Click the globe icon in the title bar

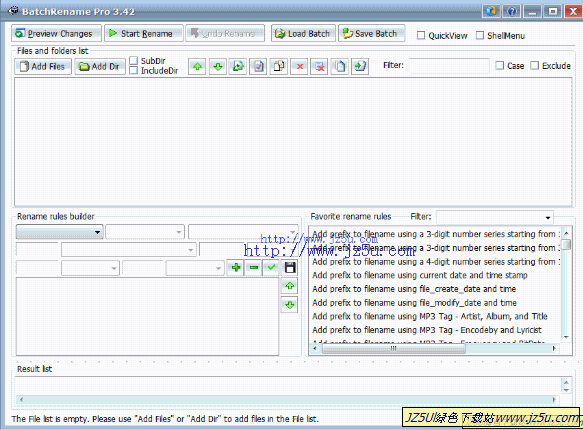[x=491, y=11]
